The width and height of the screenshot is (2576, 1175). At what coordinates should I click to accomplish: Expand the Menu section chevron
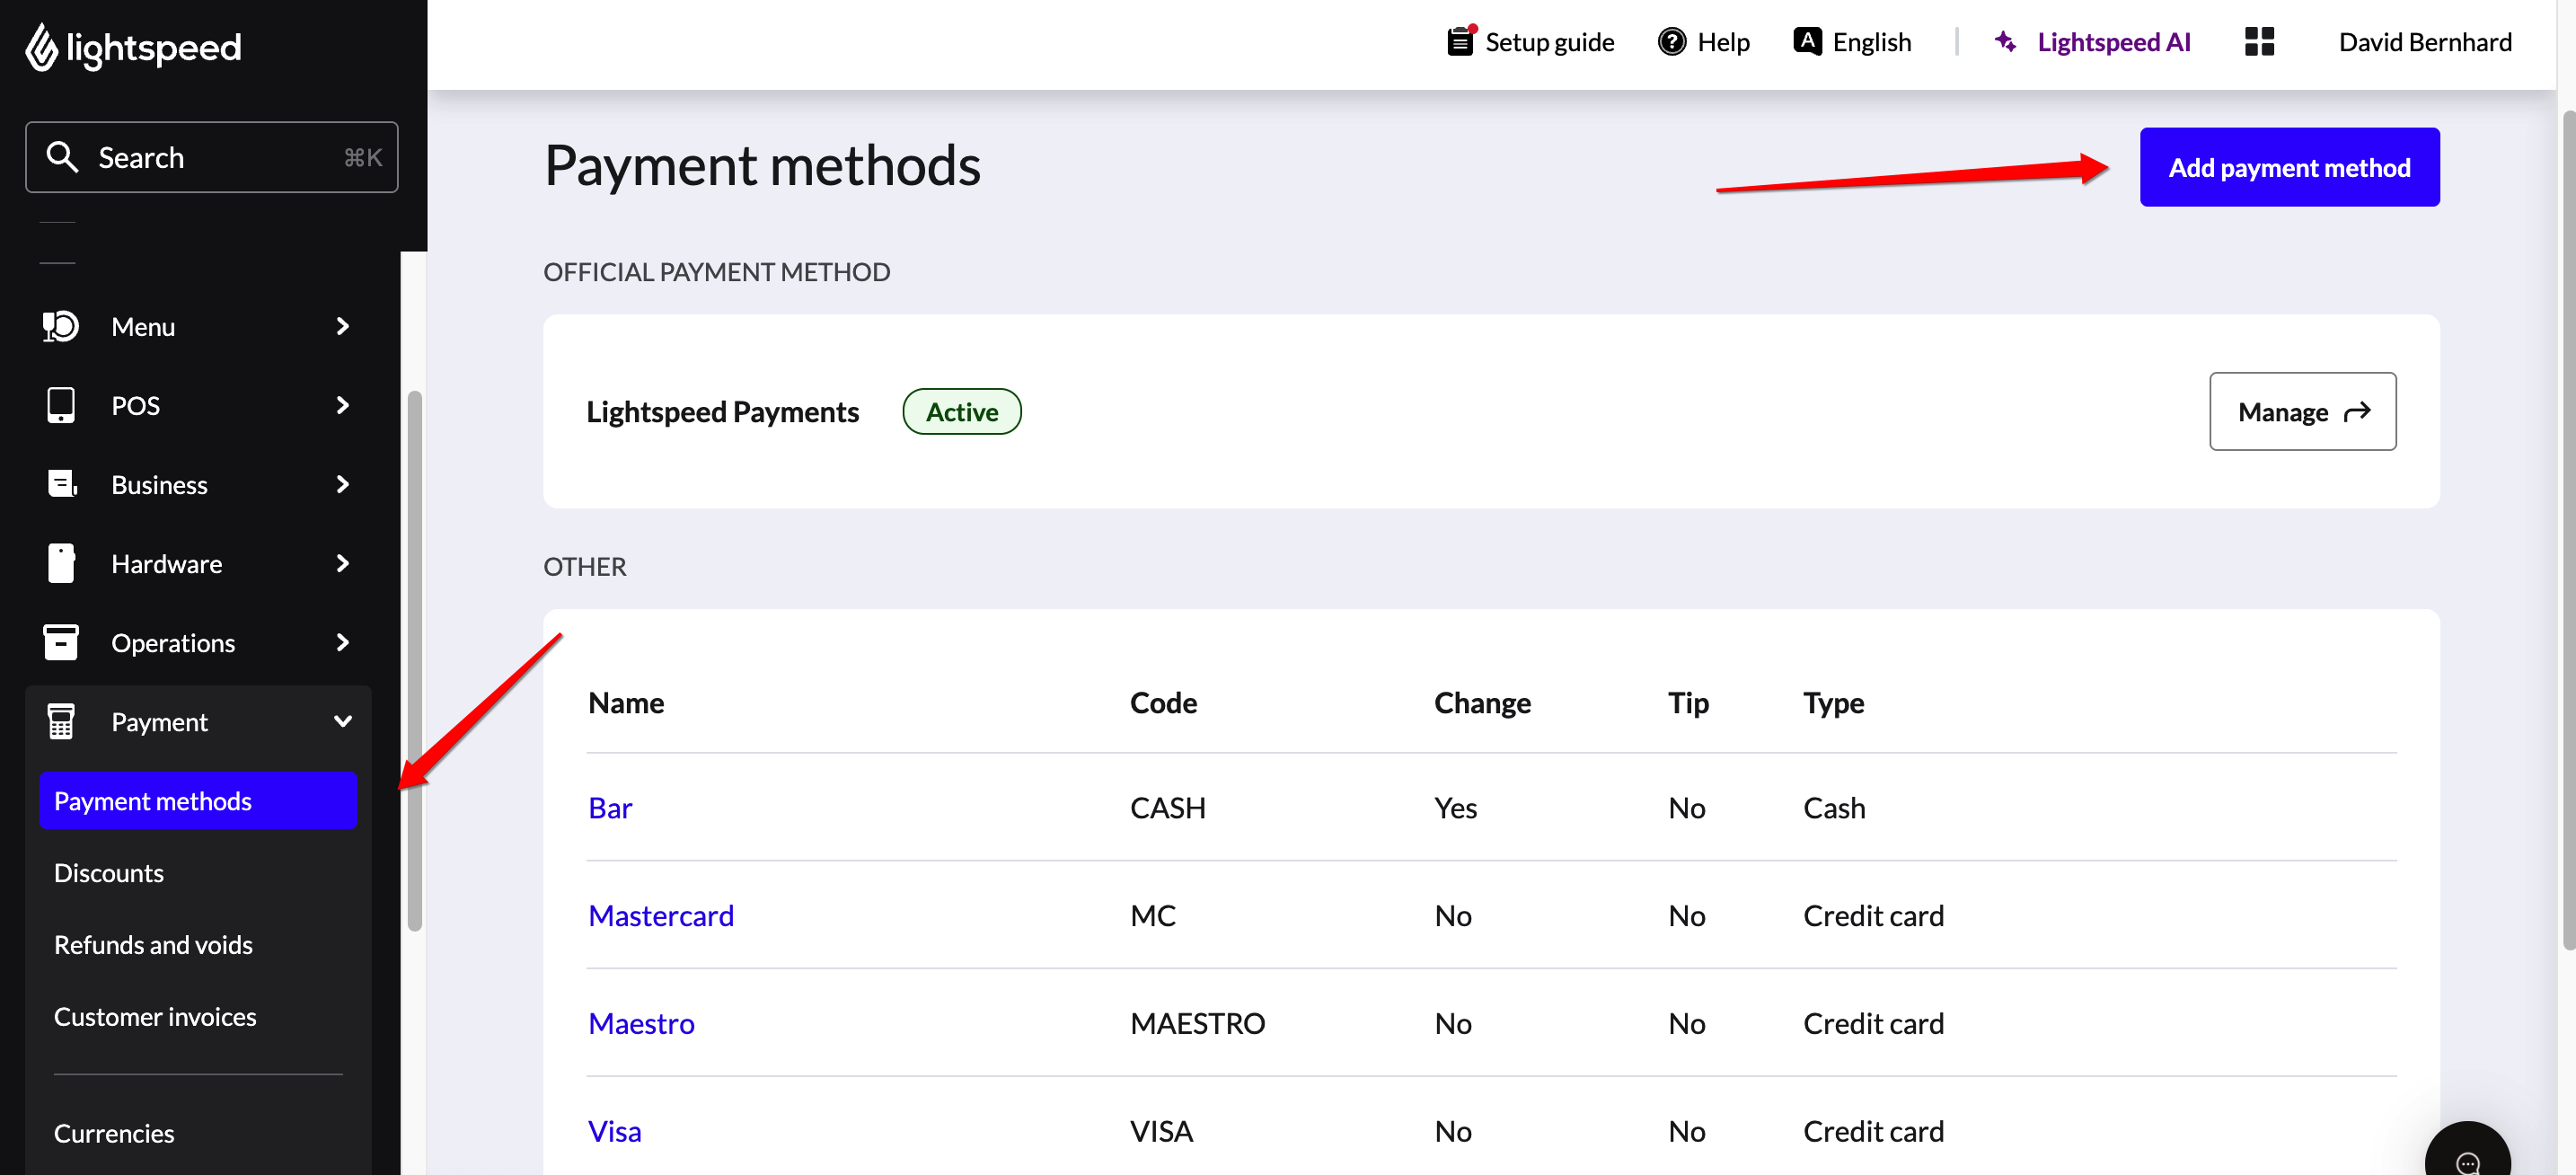point(342,326)
